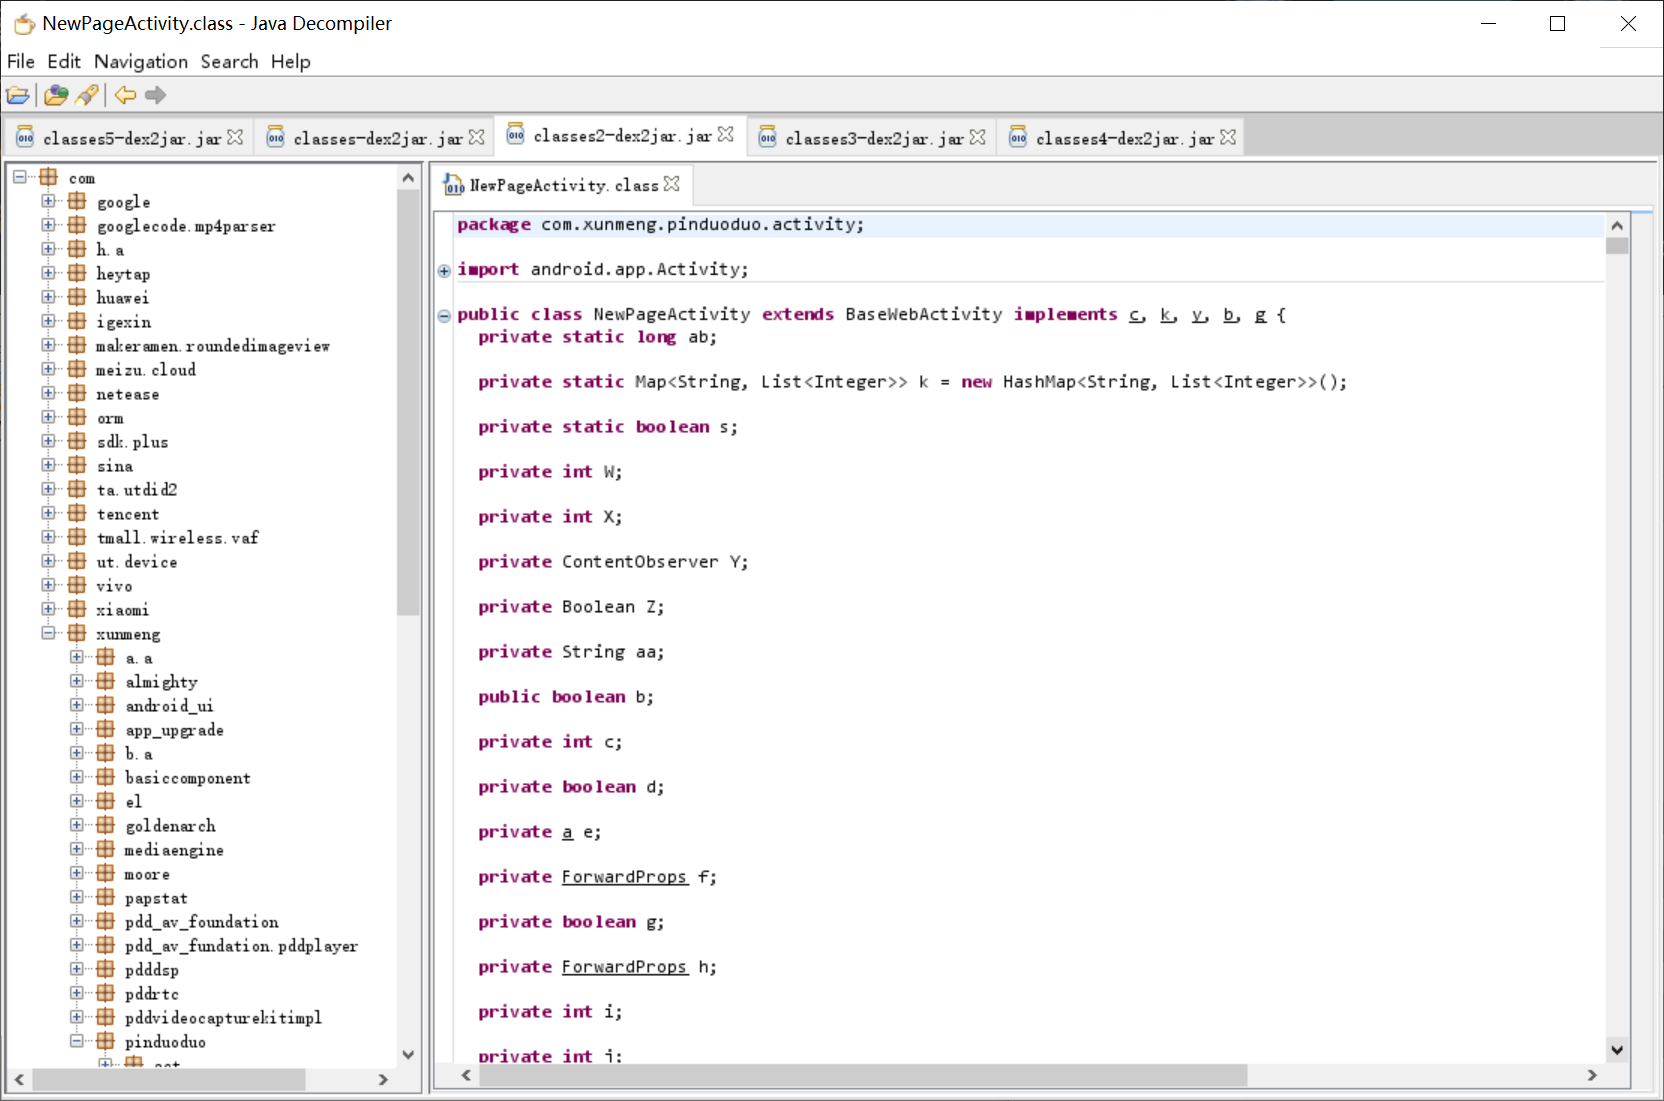
Task: Expand the almighty package node
Action: click(x=77, y=681)
